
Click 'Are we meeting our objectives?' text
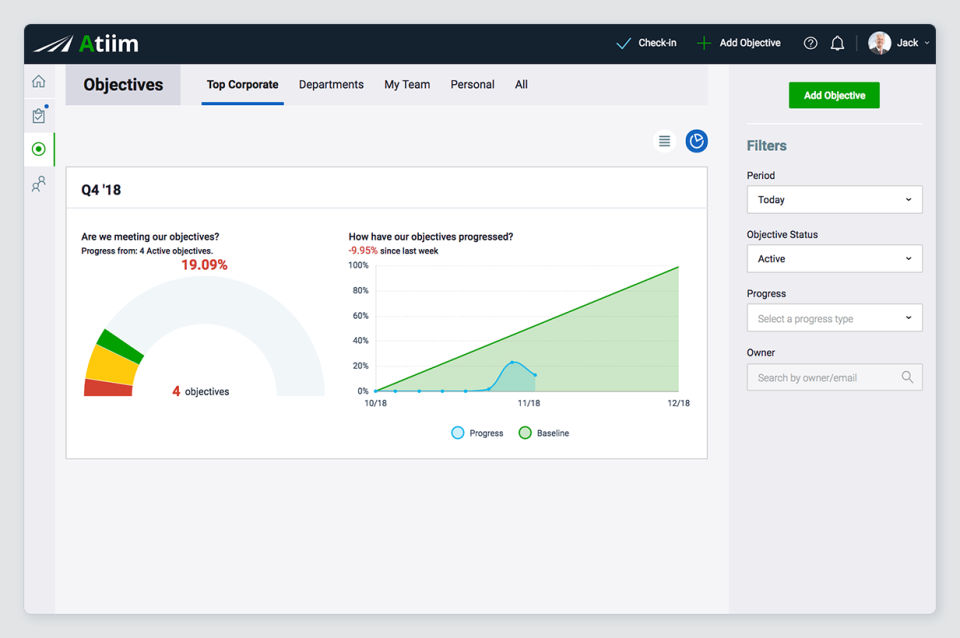point(150,237)
